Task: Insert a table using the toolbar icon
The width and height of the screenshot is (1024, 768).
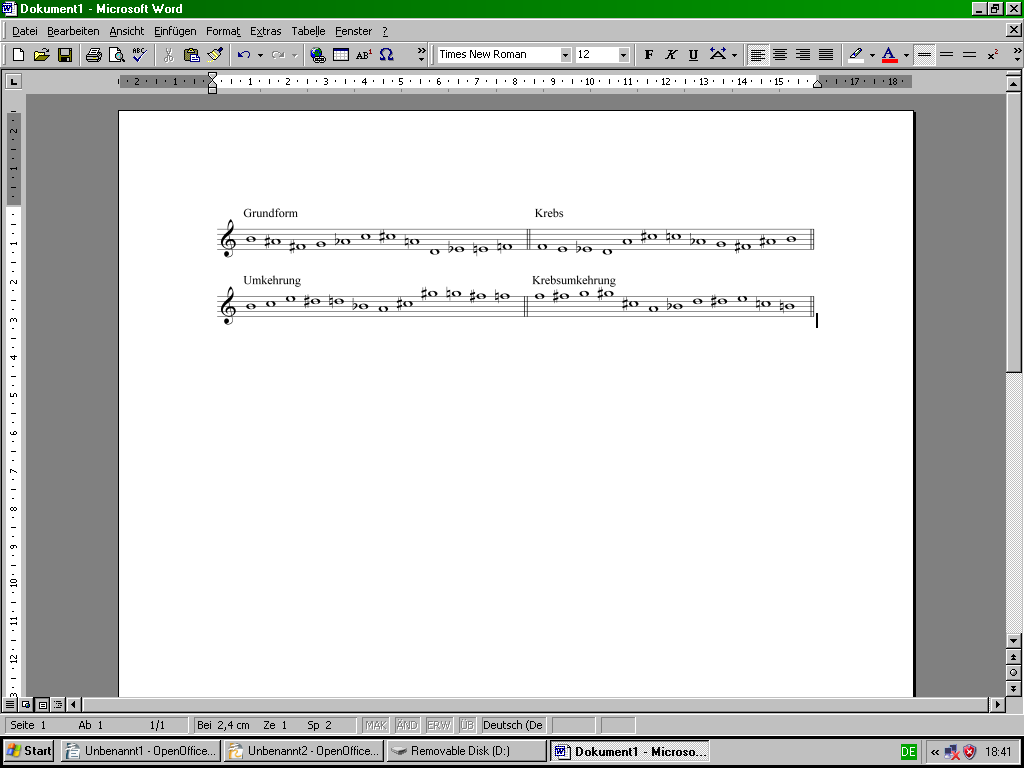Action: click(341, 55)
